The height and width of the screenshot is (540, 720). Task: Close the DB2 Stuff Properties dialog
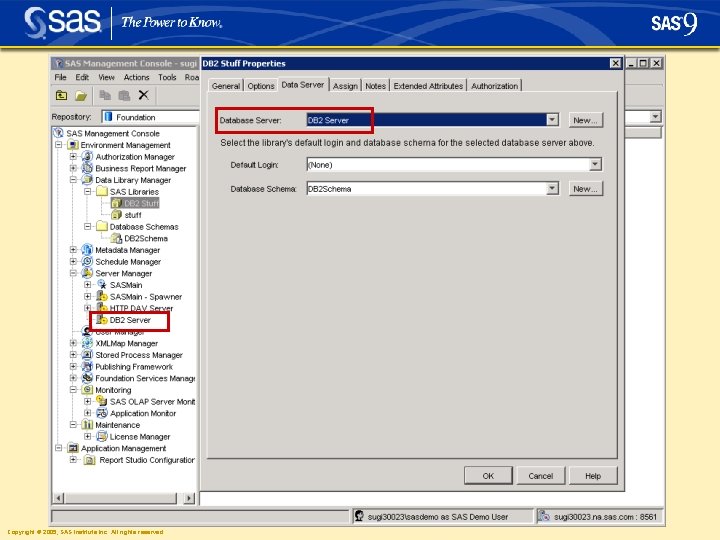click(615, 63)
